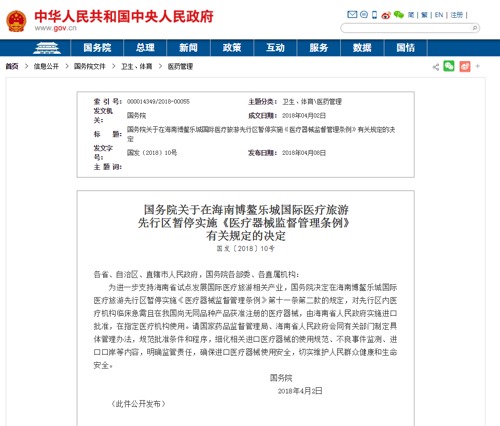The image size is (500, 426).
Task: Click the signed date 2018年4月2日
Action: coord(300,391)
